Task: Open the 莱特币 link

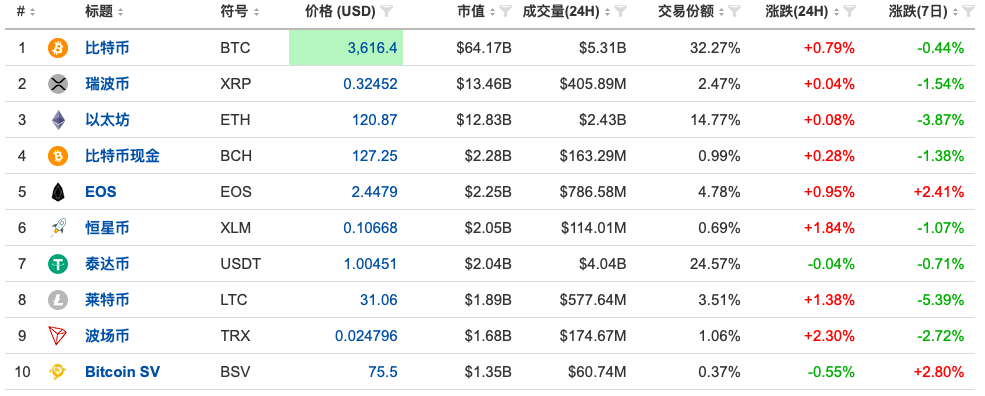Action: pyautogui.click(x=107, y=300)
